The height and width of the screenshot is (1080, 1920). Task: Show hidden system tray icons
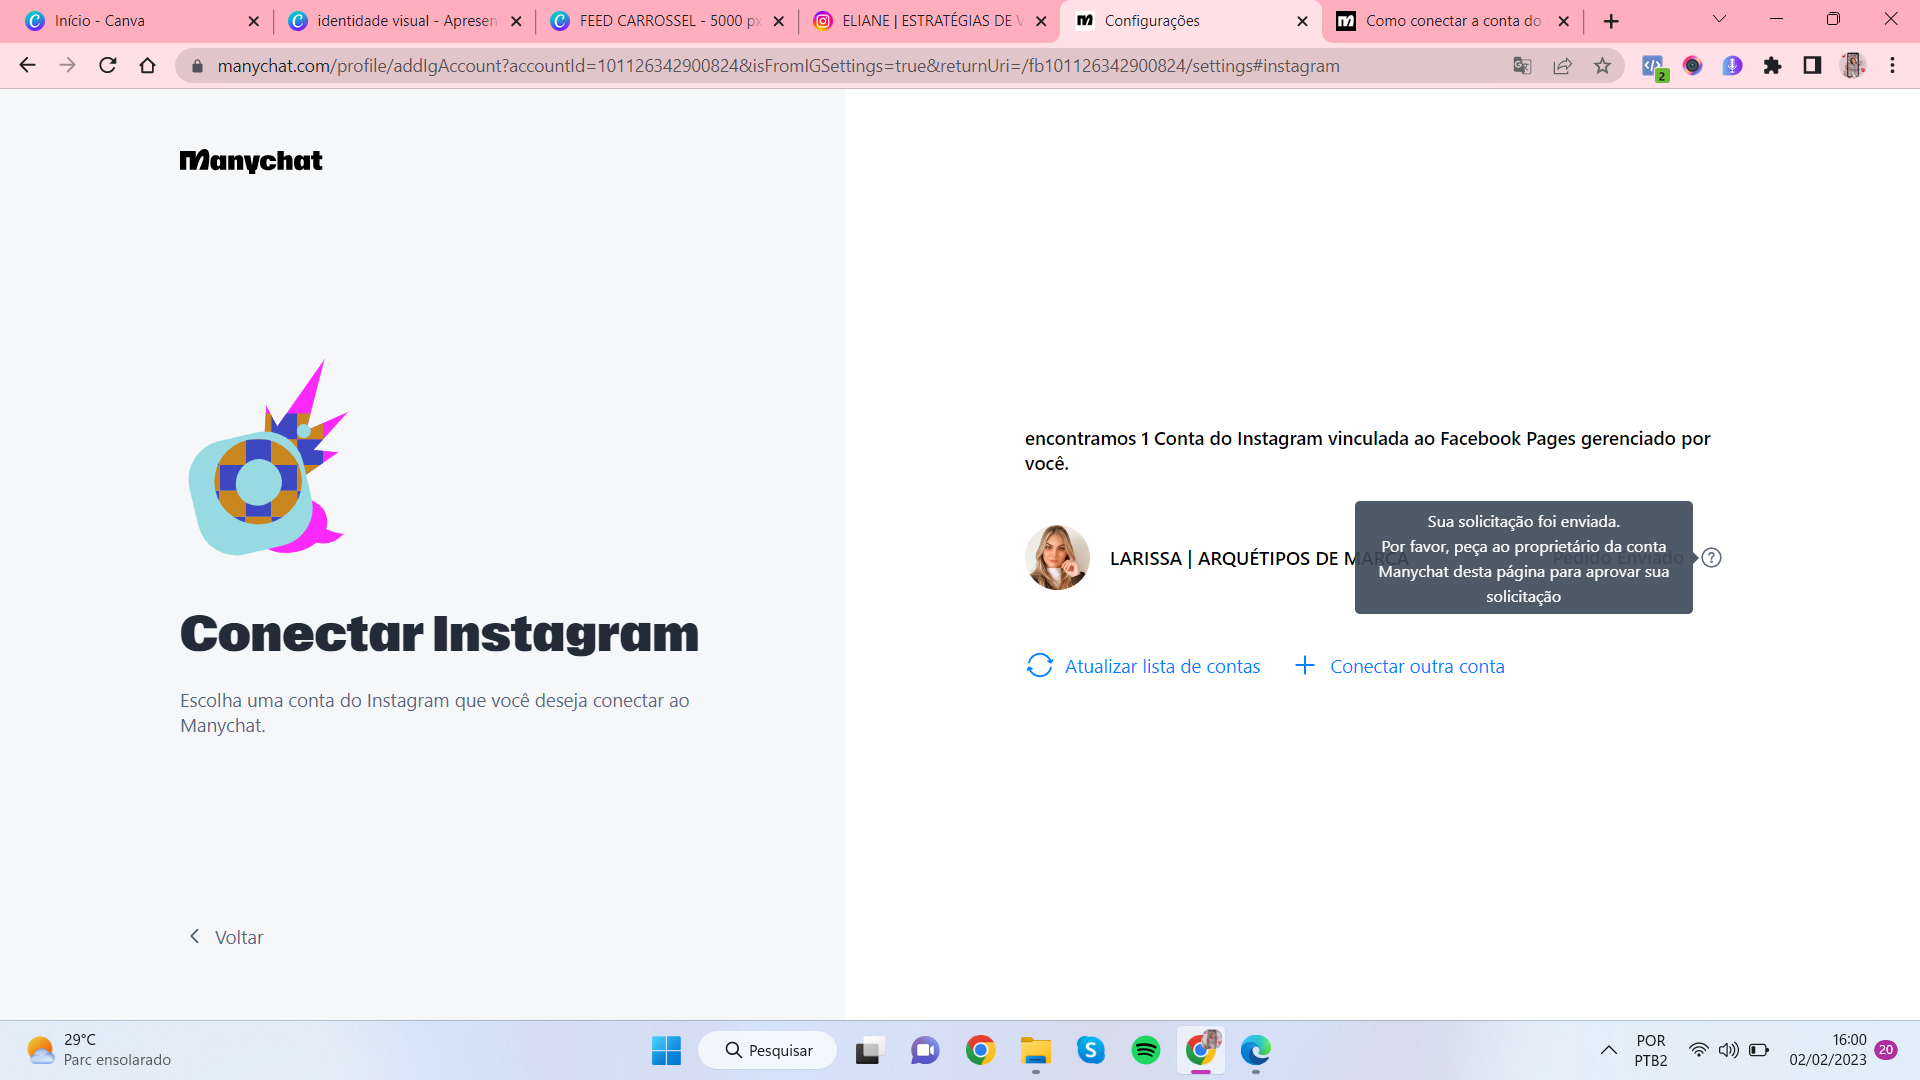(1608, 1050)
